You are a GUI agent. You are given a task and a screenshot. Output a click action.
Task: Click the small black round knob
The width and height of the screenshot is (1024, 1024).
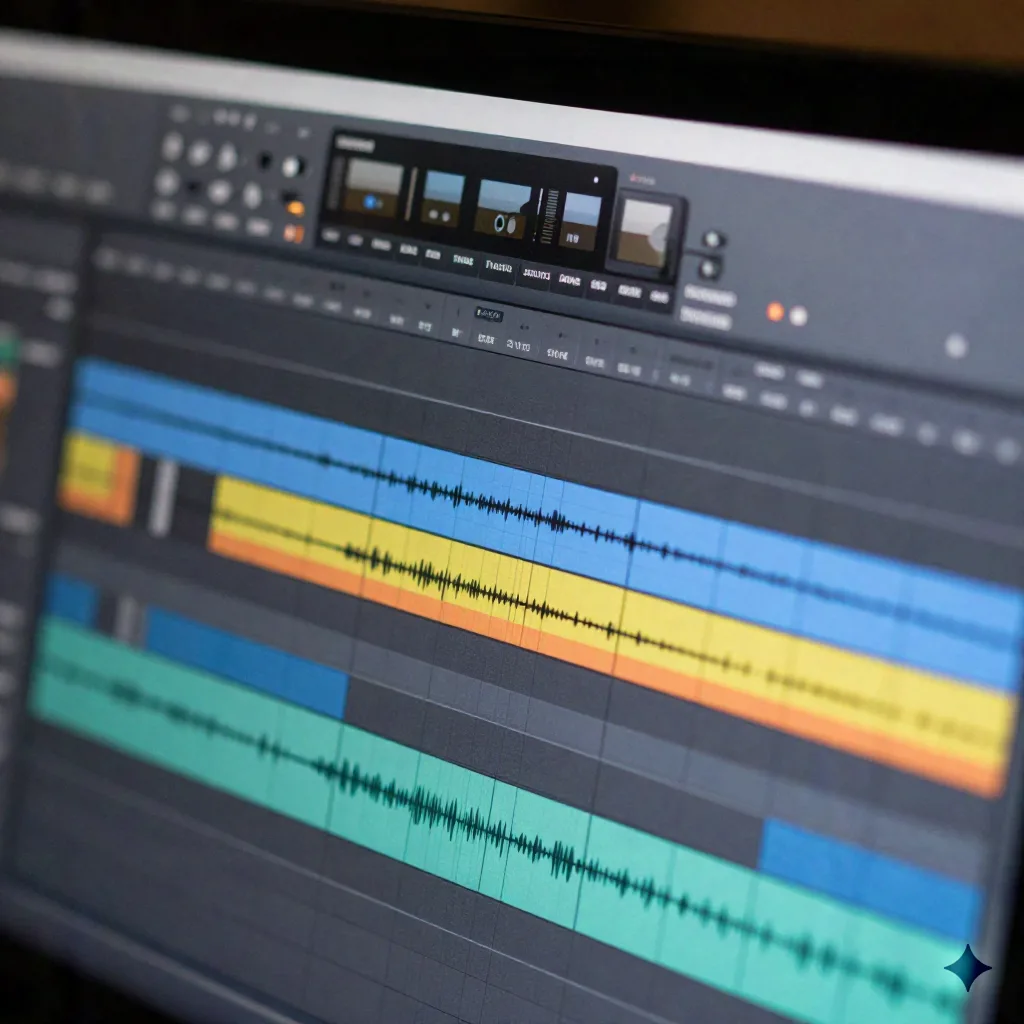[264, 161]
